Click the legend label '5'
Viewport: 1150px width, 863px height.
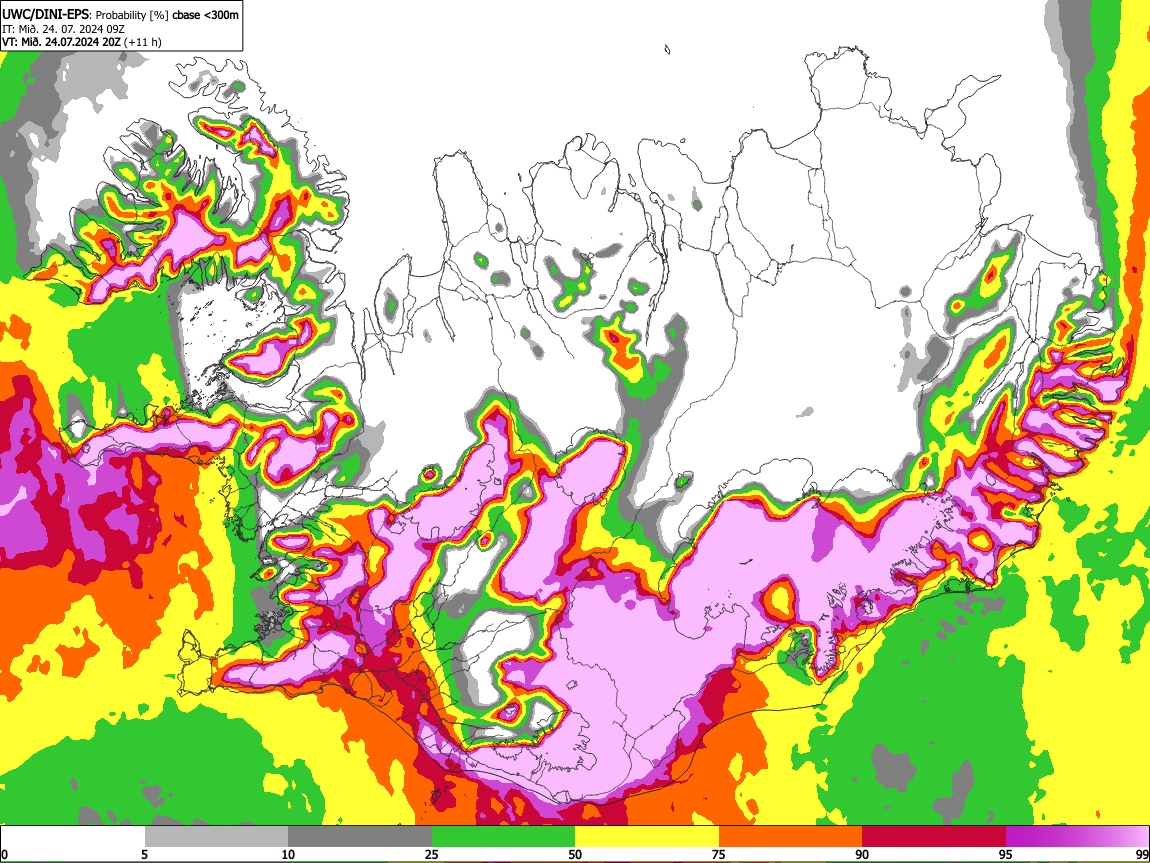click(144, 854)
